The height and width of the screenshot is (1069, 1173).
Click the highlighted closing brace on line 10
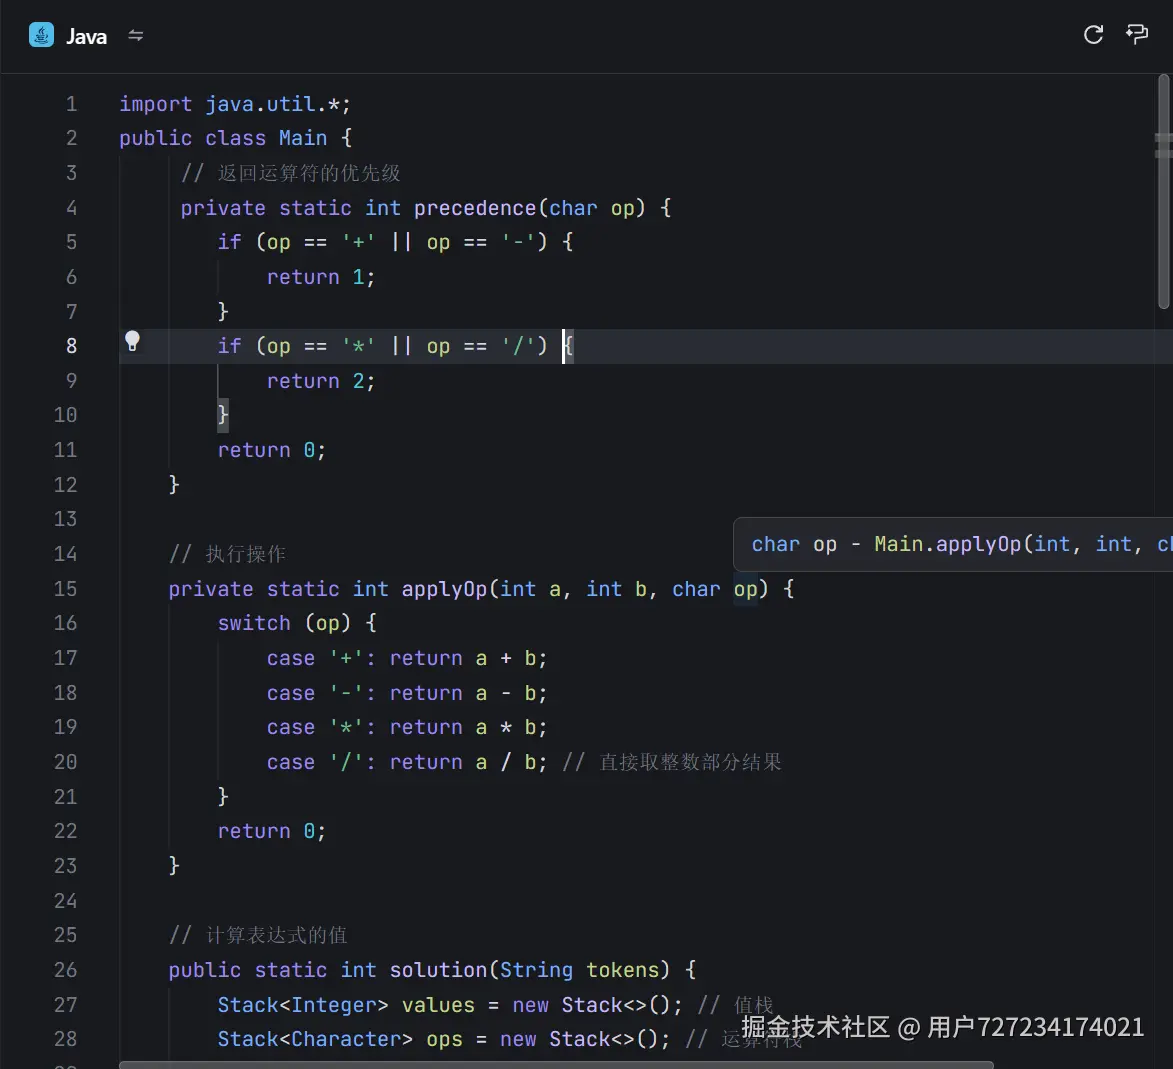tap(223, 414)
